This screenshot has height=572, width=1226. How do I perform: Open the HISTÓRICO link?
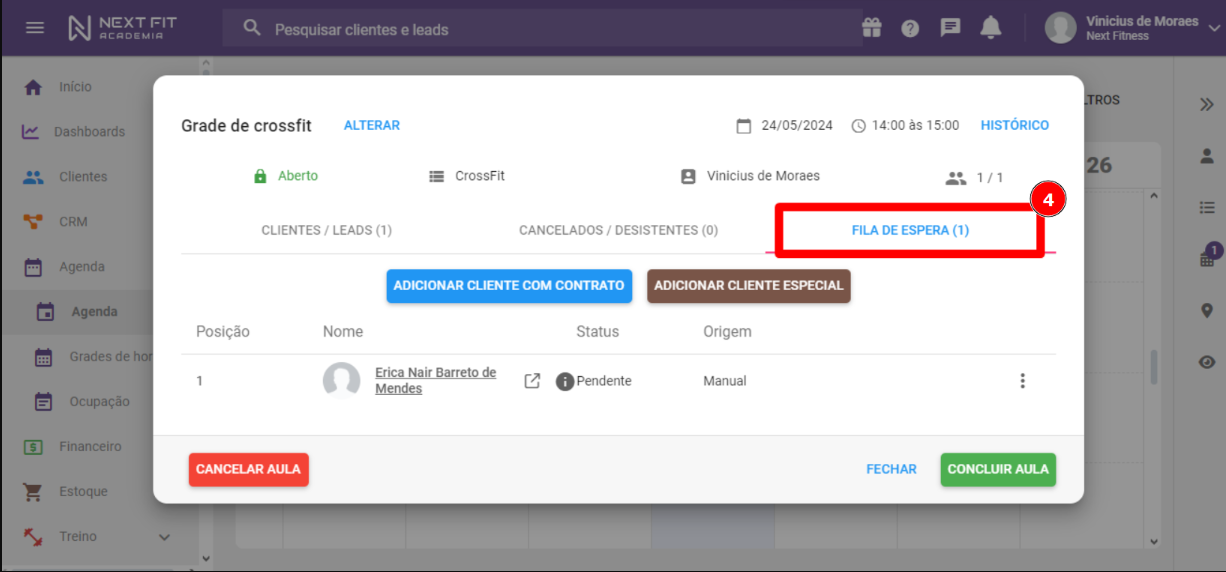pyautogui.click(x=1015, y=126)
